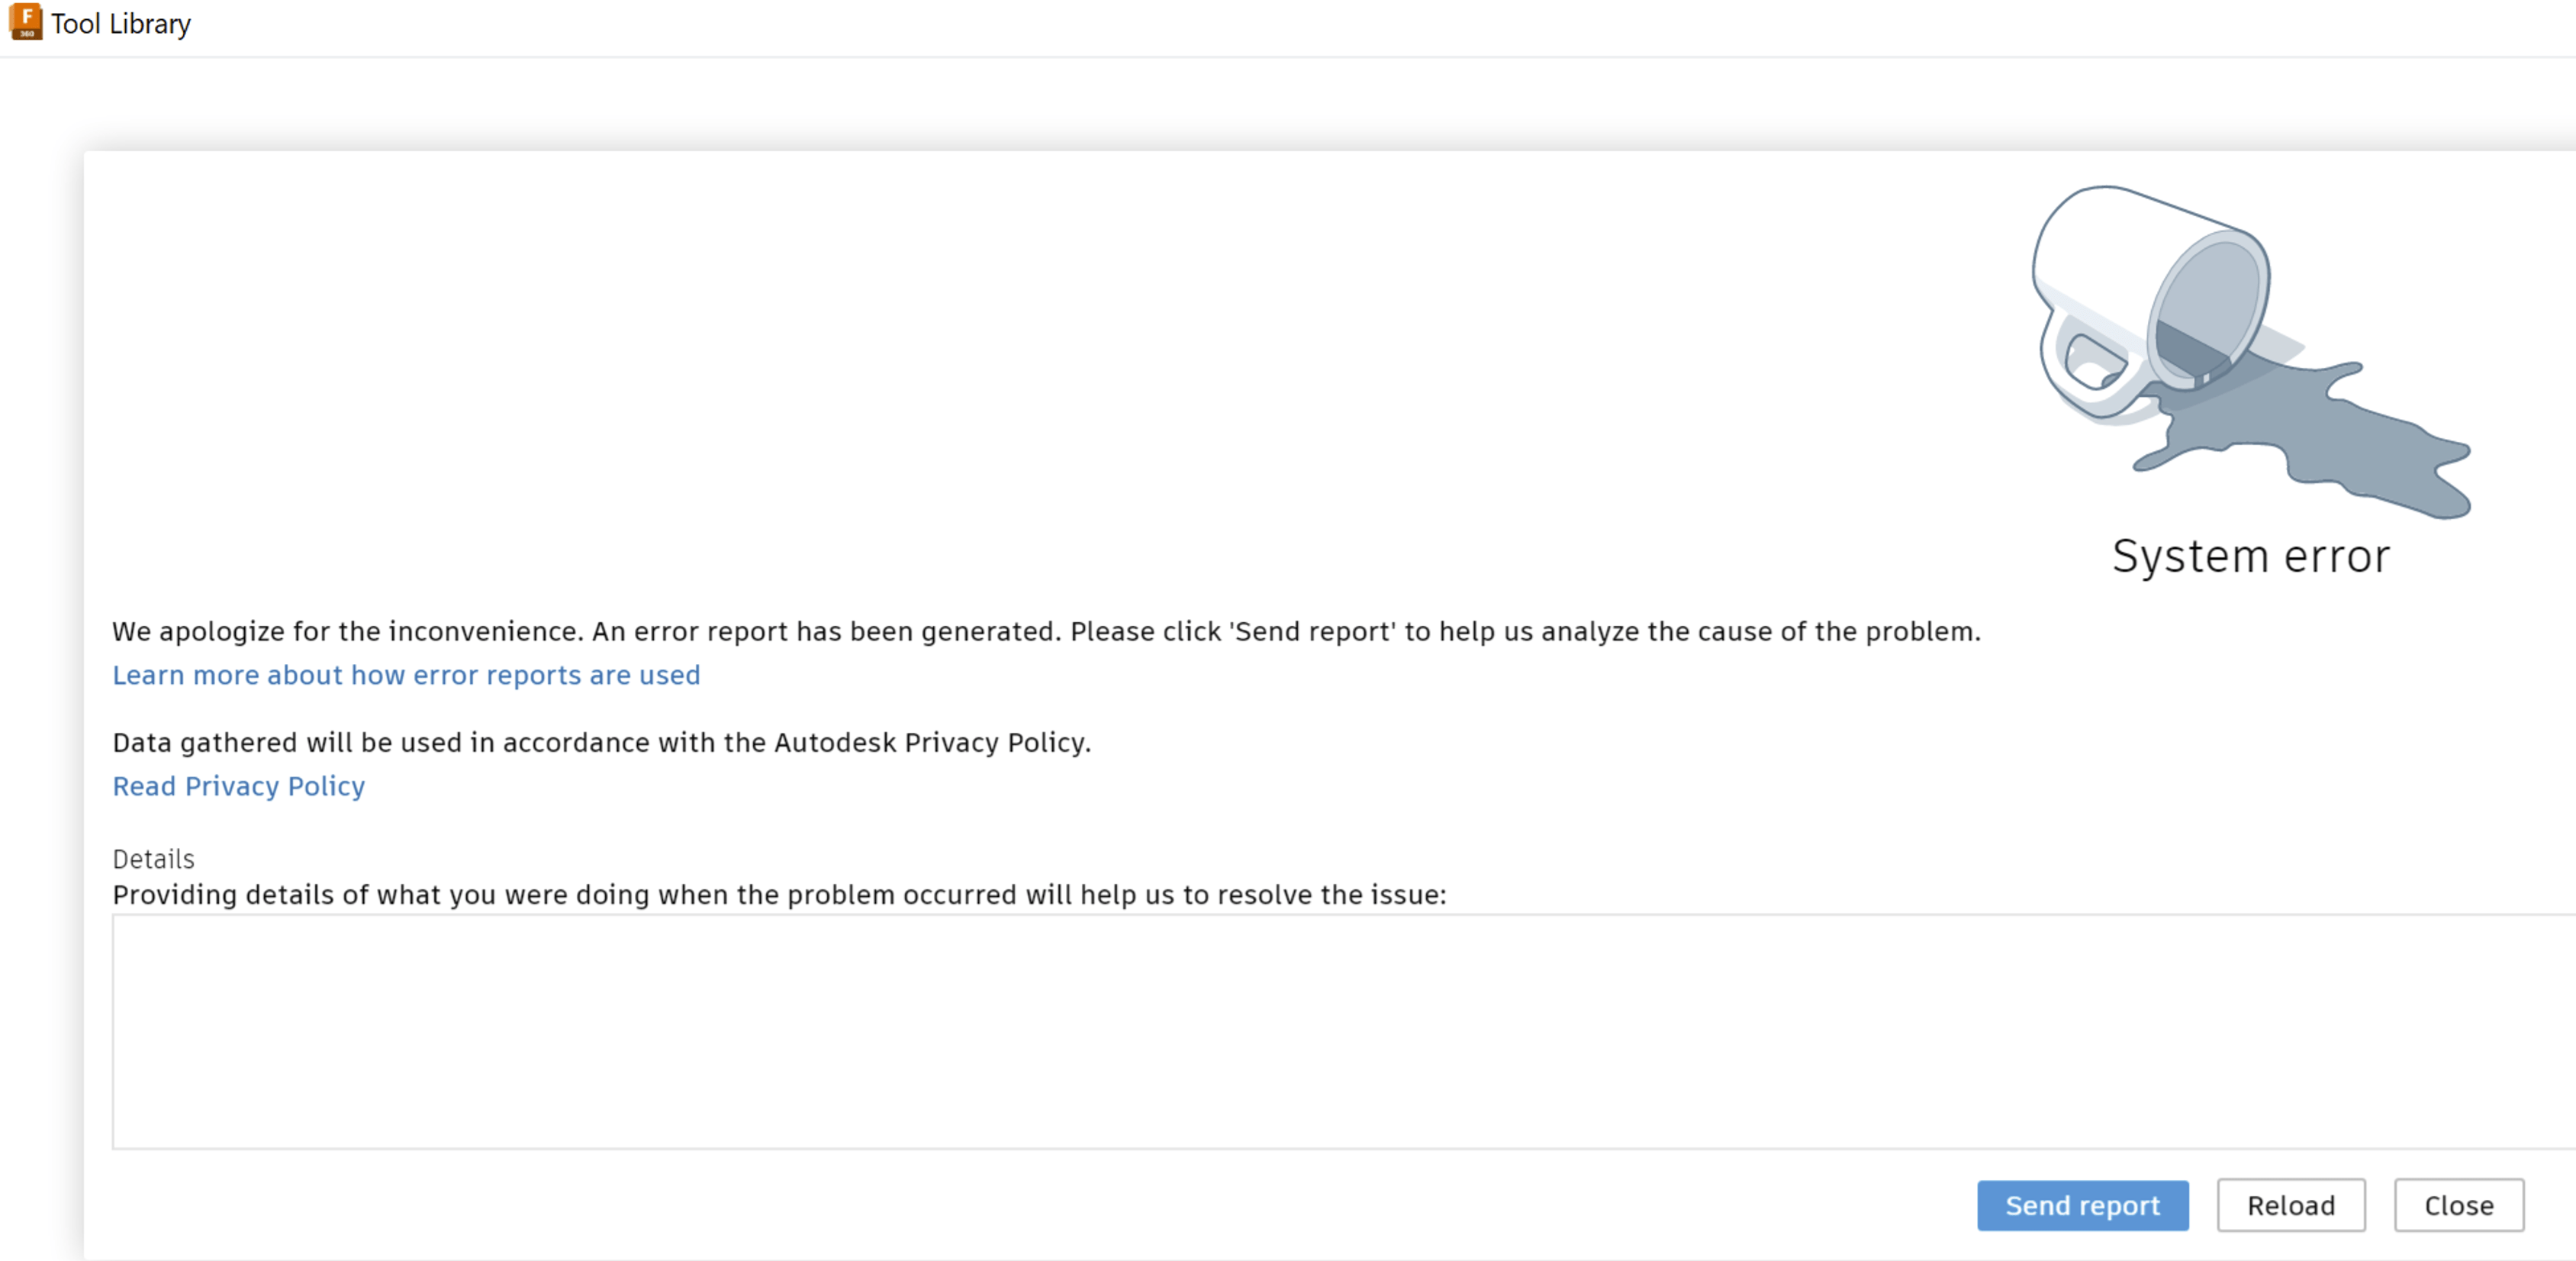
Task: Click the Tool Library window title
Action: tap(121, 23)
